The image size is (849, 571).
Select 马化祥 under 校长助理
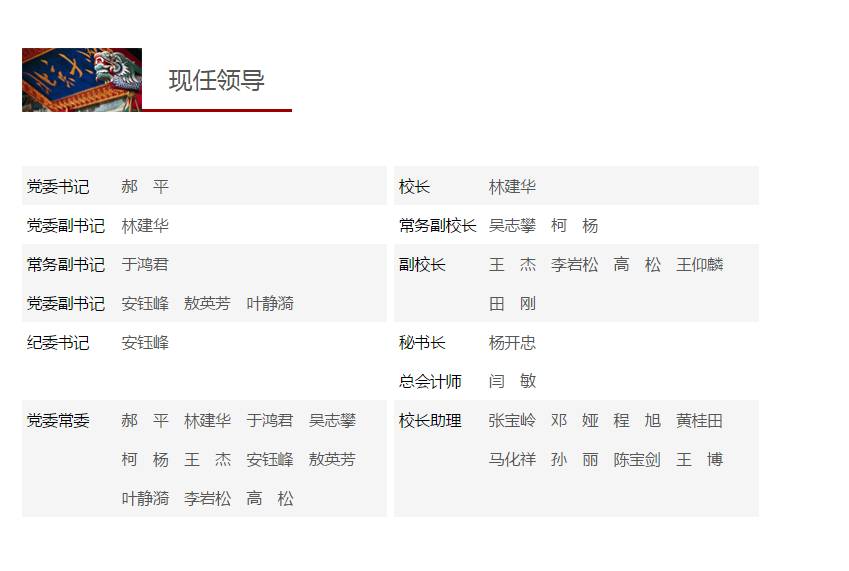(x=512, y=460)
